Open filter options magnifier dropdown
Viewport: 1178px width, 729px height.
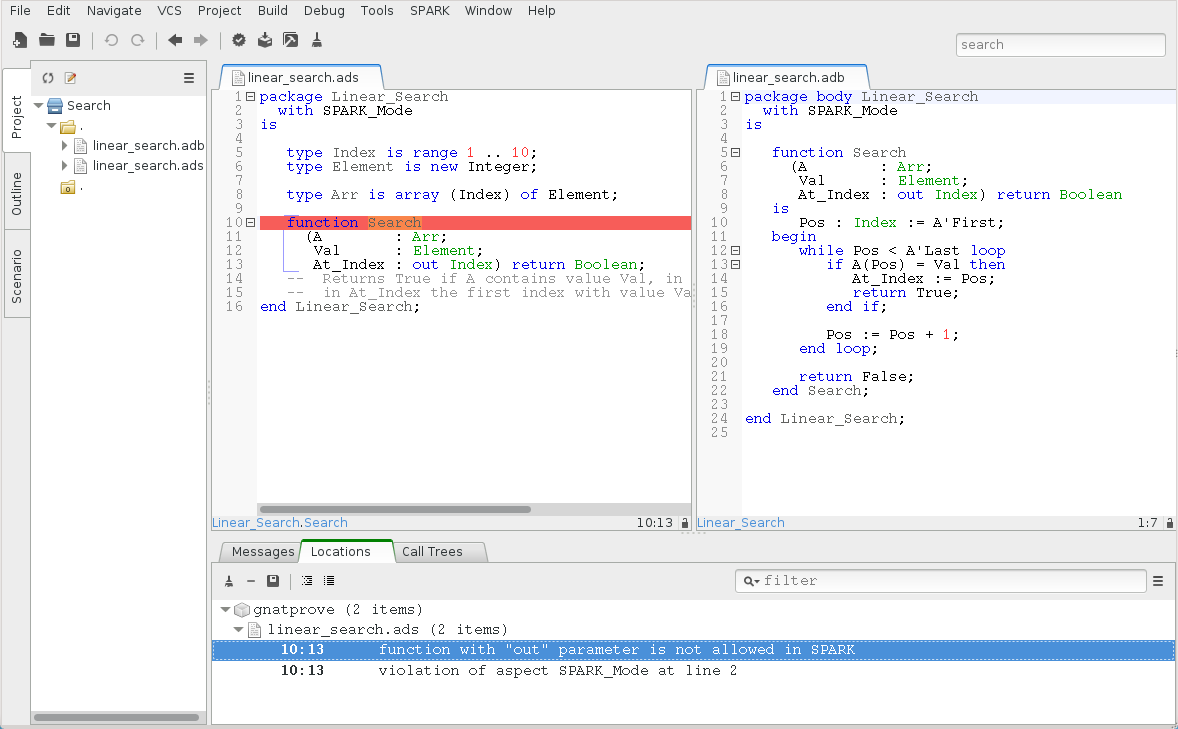(751, 581)
